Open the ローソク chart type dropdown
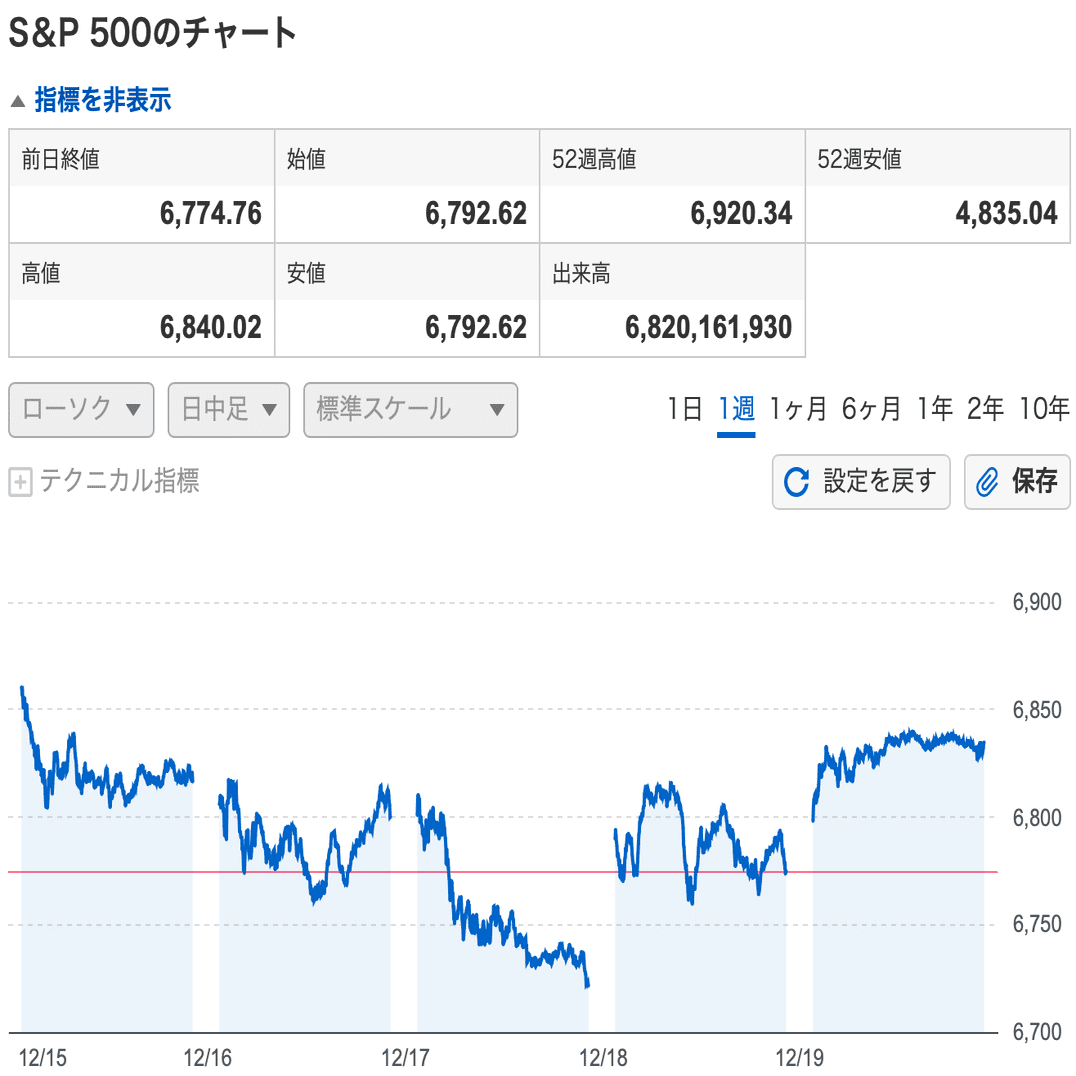This screenshot has height=1076, width=1076. (81, 410)
